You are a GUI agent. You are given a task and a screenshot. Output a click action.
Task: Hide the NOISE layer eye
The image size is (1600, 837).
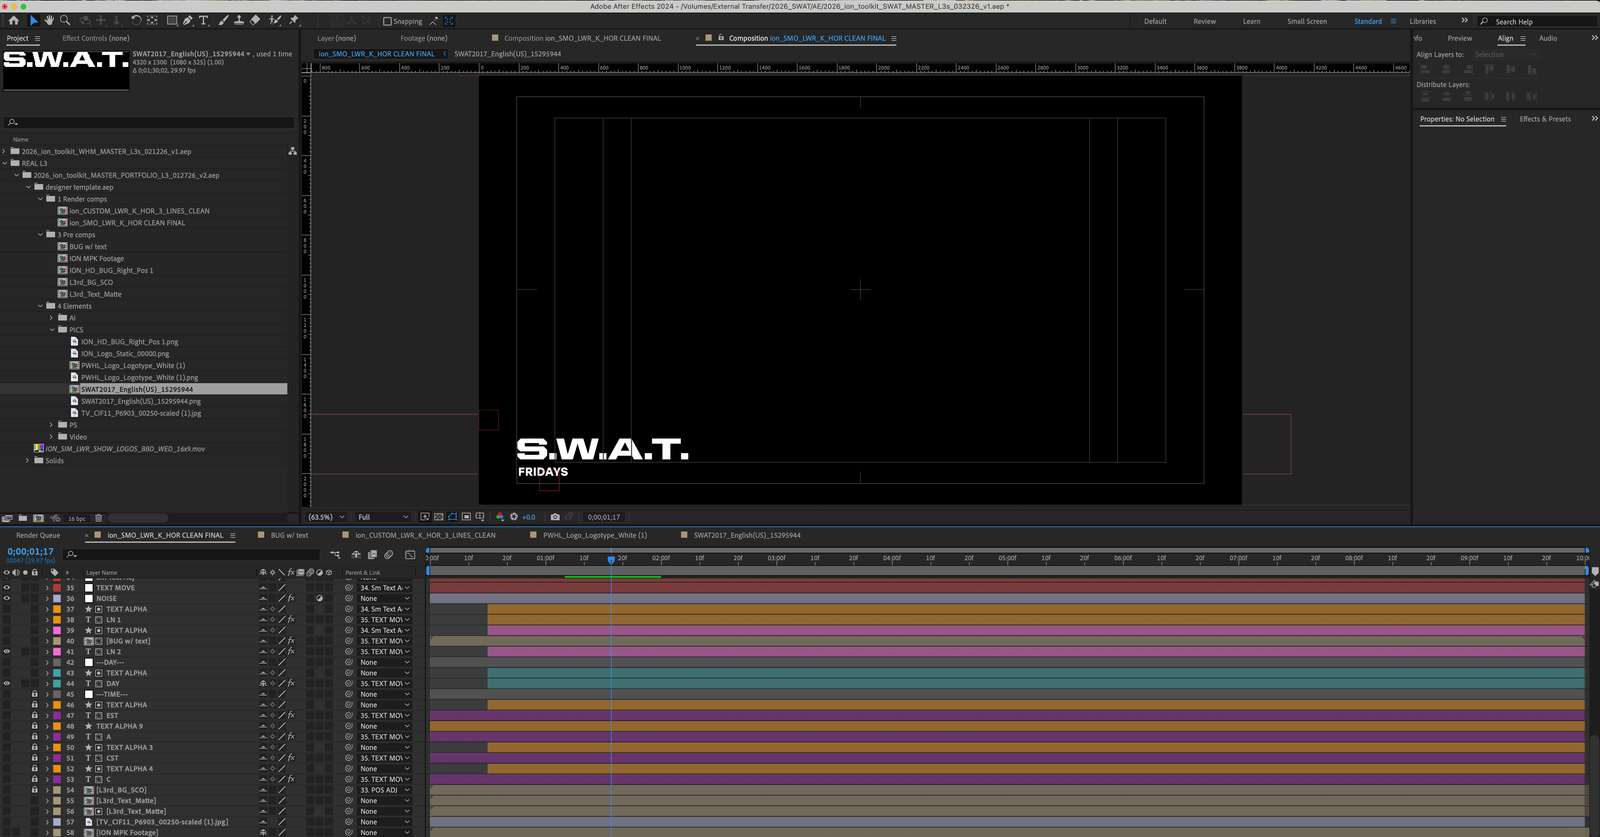coord(6,598)
